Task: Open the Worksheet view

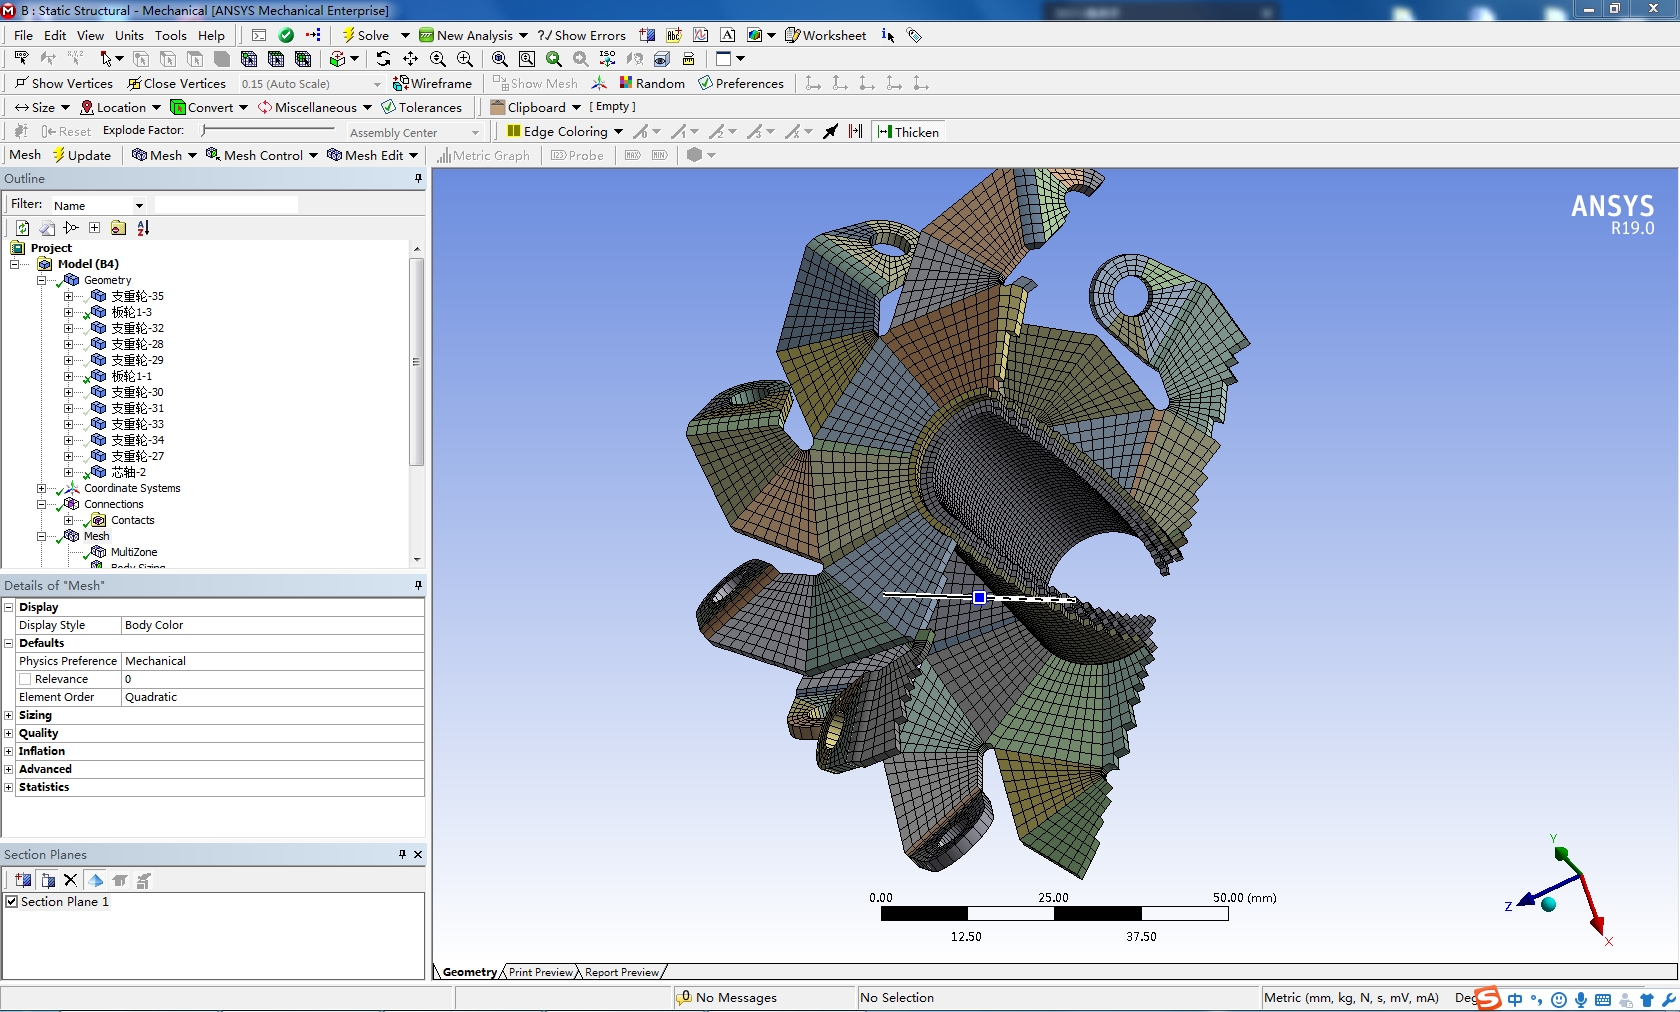Action: click(x=825, y=35)
